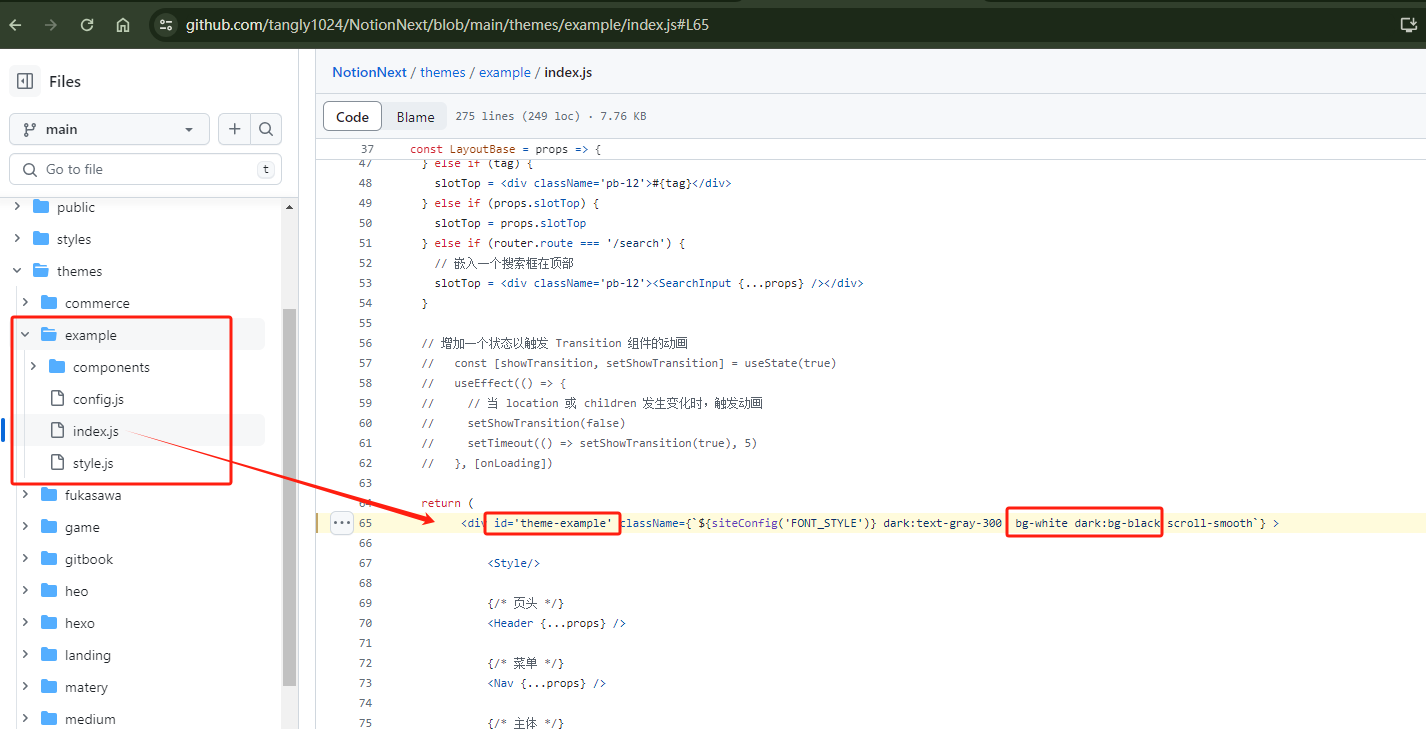Switch to the Blame view tab

[x=415, y=117]
